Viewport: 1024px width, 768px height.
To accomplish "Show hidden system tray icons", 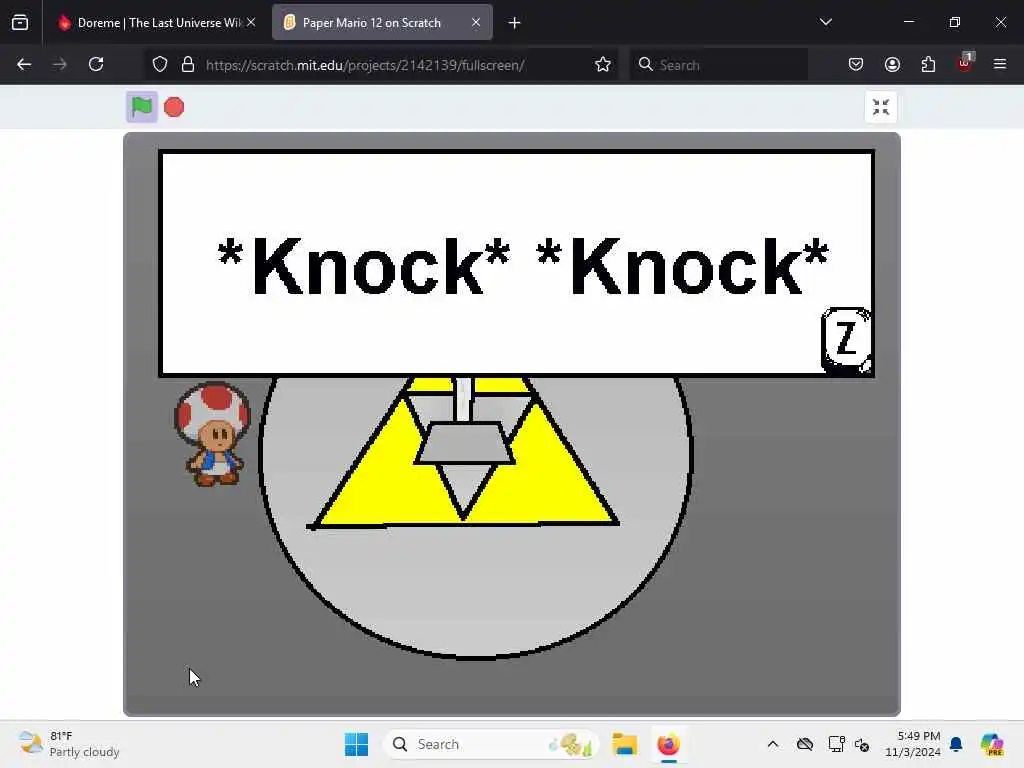I will 773,744.
